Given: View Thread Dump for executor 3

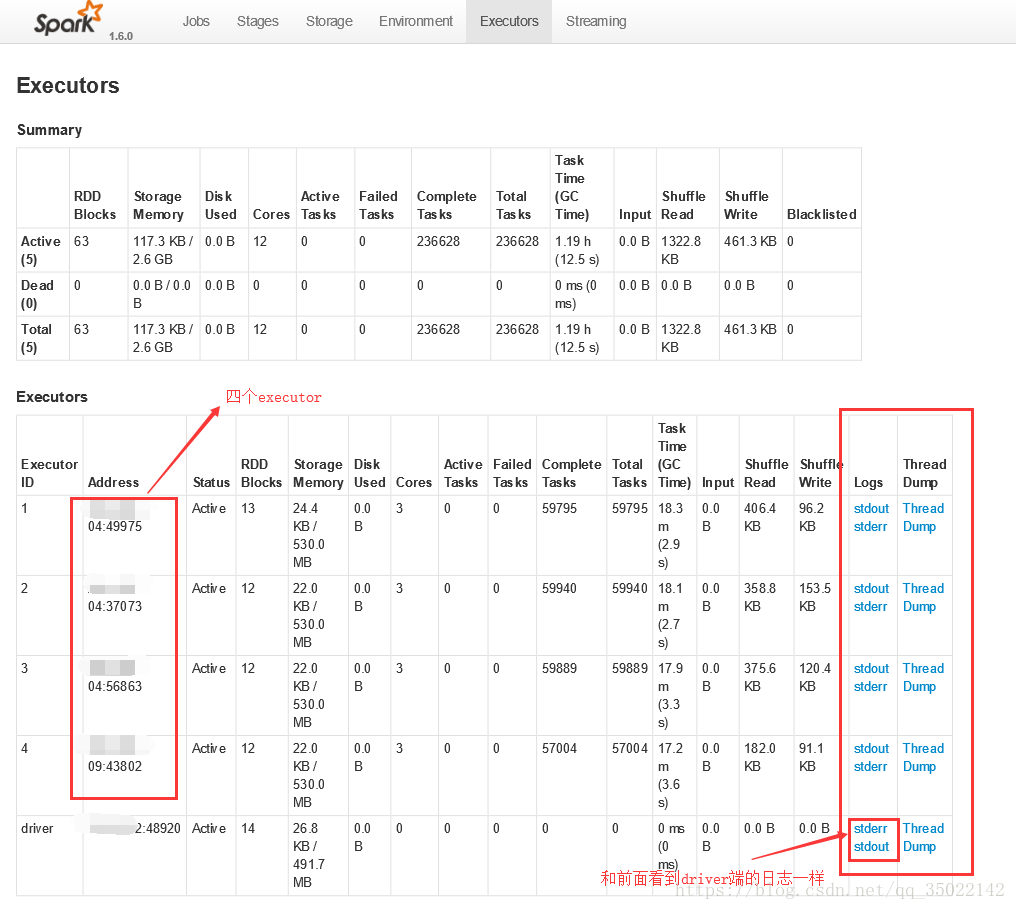Looking at the screenshot, I should tap(923, 677).
